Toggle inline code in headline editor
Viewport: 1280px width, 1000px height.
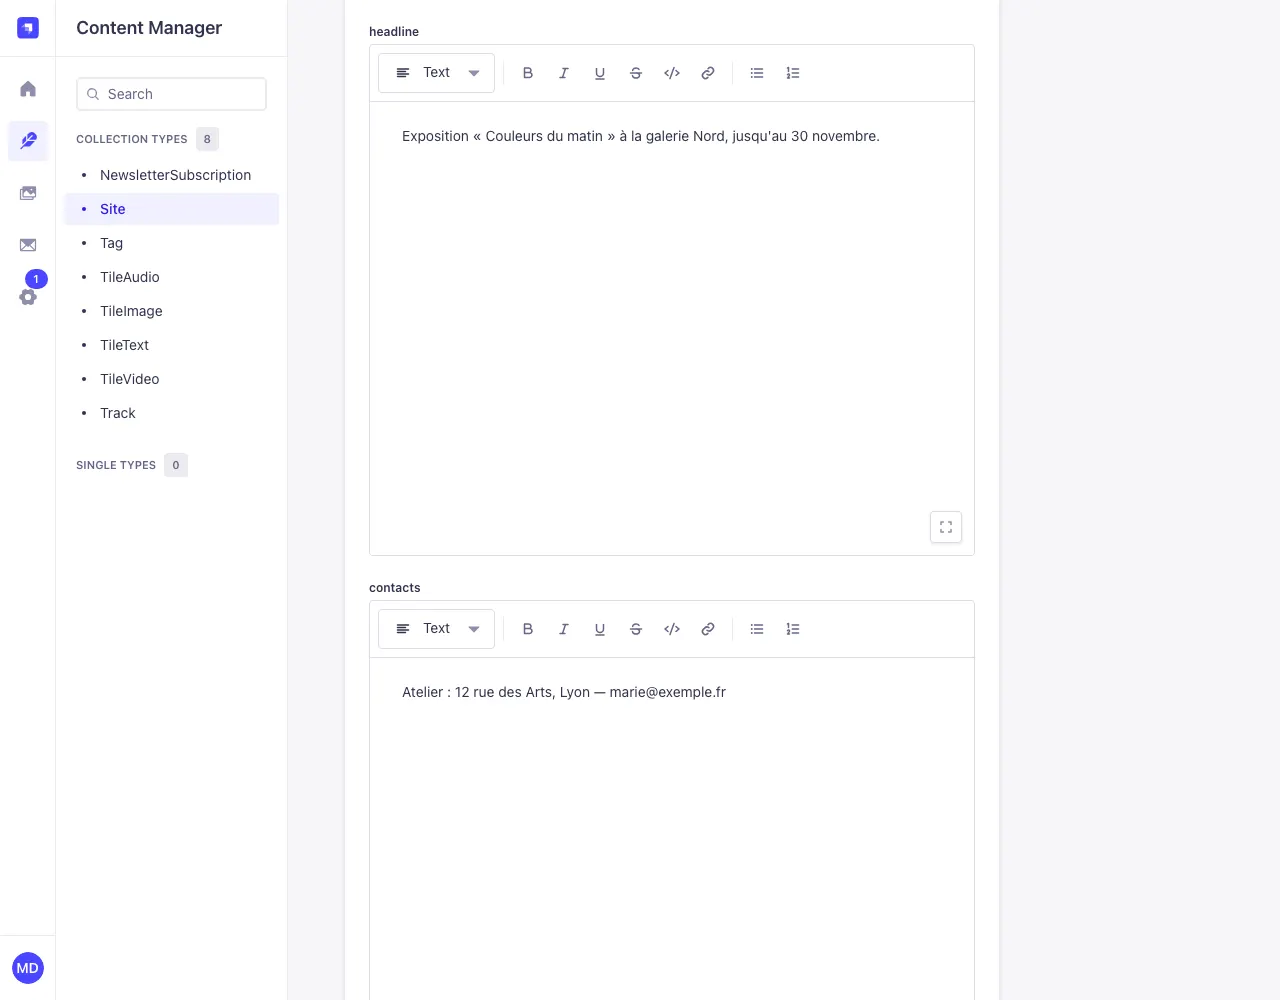coord(672,73)
